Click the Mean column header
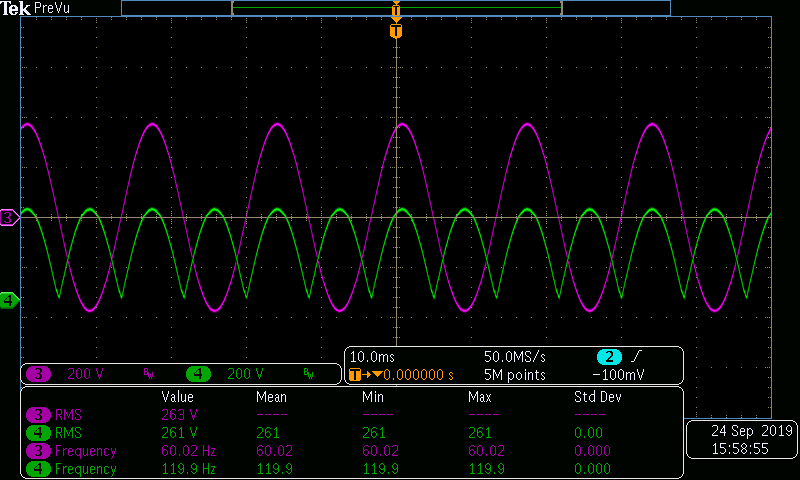 click(271, 397)
